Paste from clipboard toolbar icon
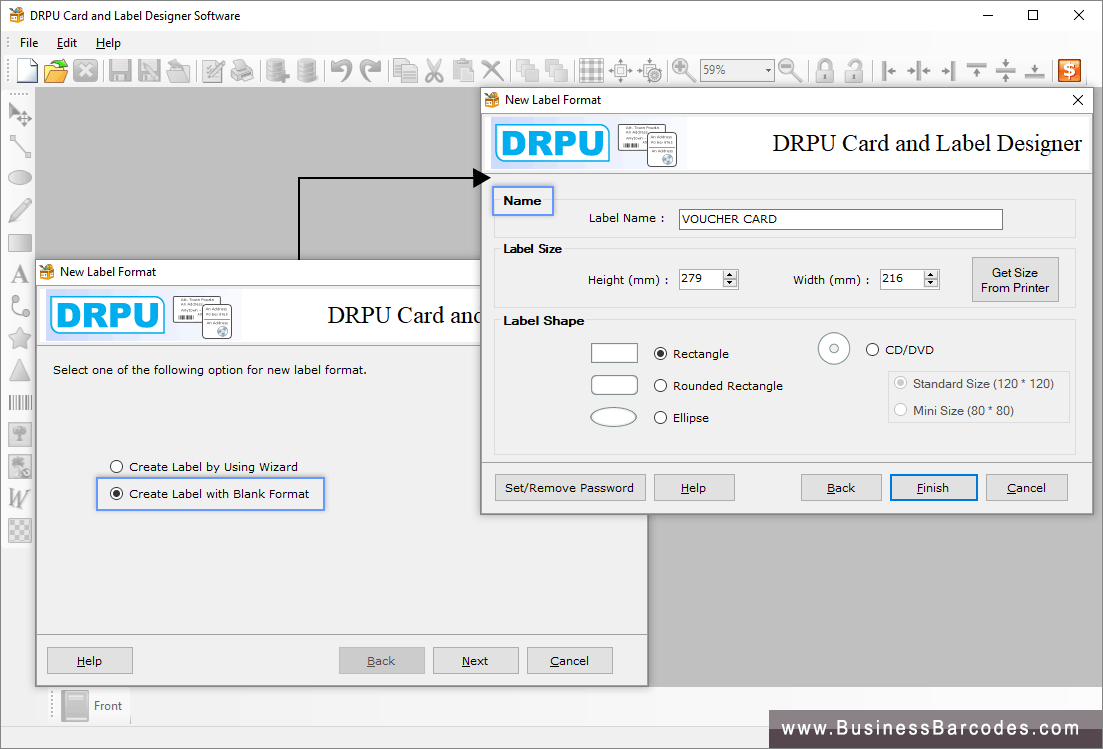This screenshot has height=749, width=1103. [463, 70]
